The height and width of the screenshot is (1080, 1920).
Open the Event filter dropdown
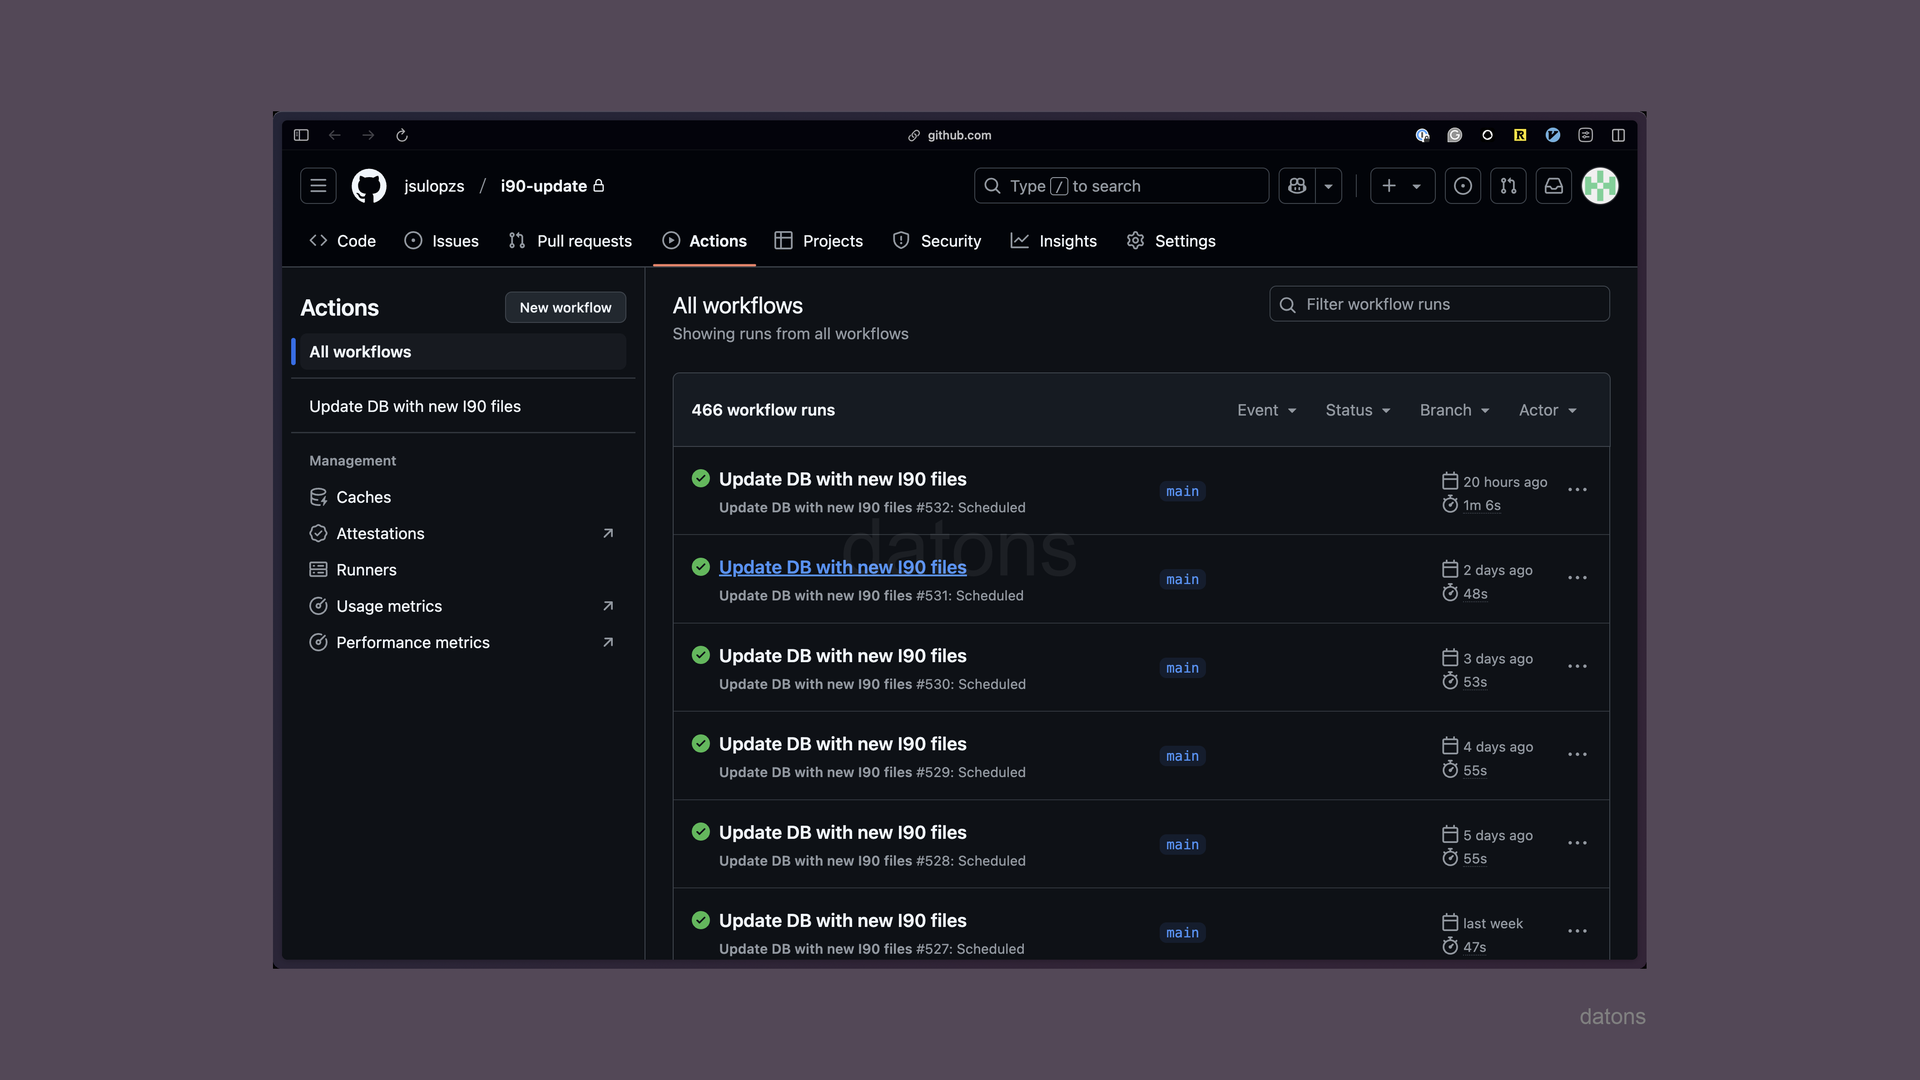[1266, 410]
